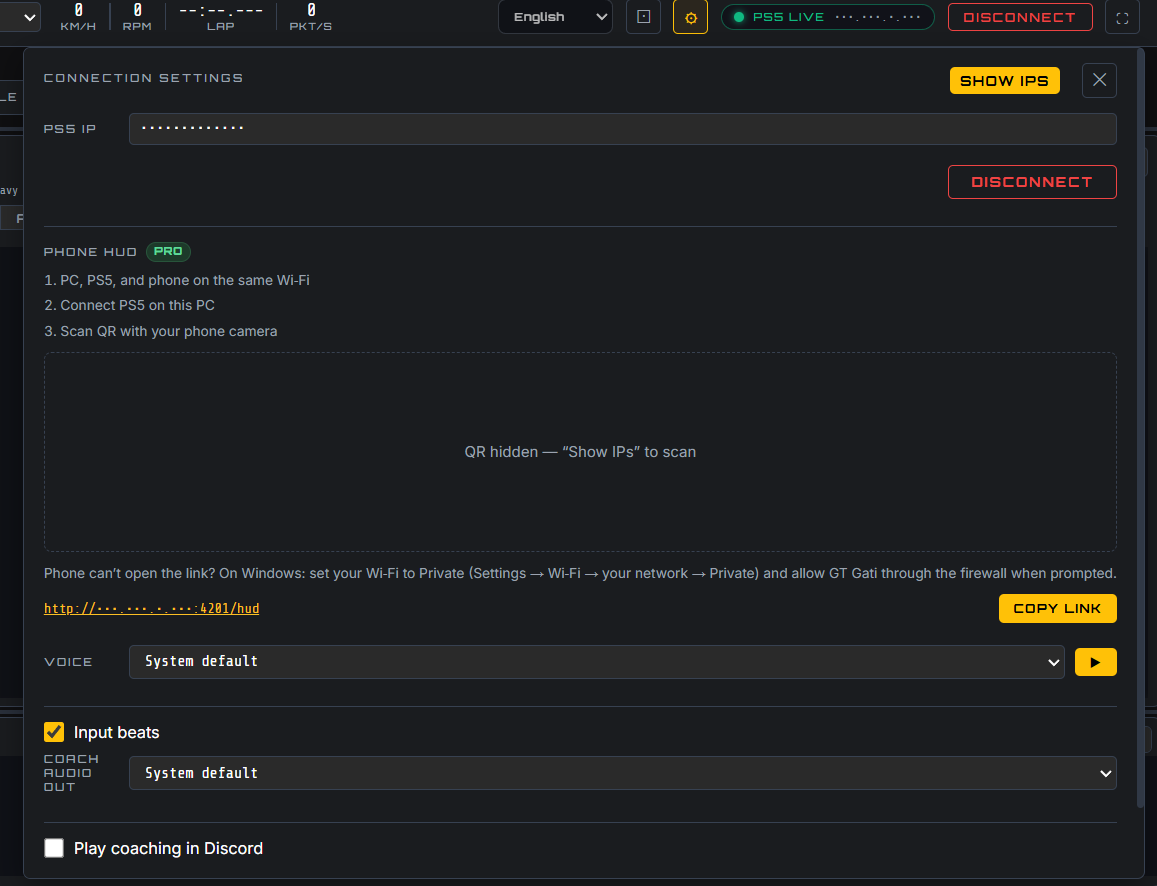Uncheck the Input beats checkbox

[x=54, y=732]
